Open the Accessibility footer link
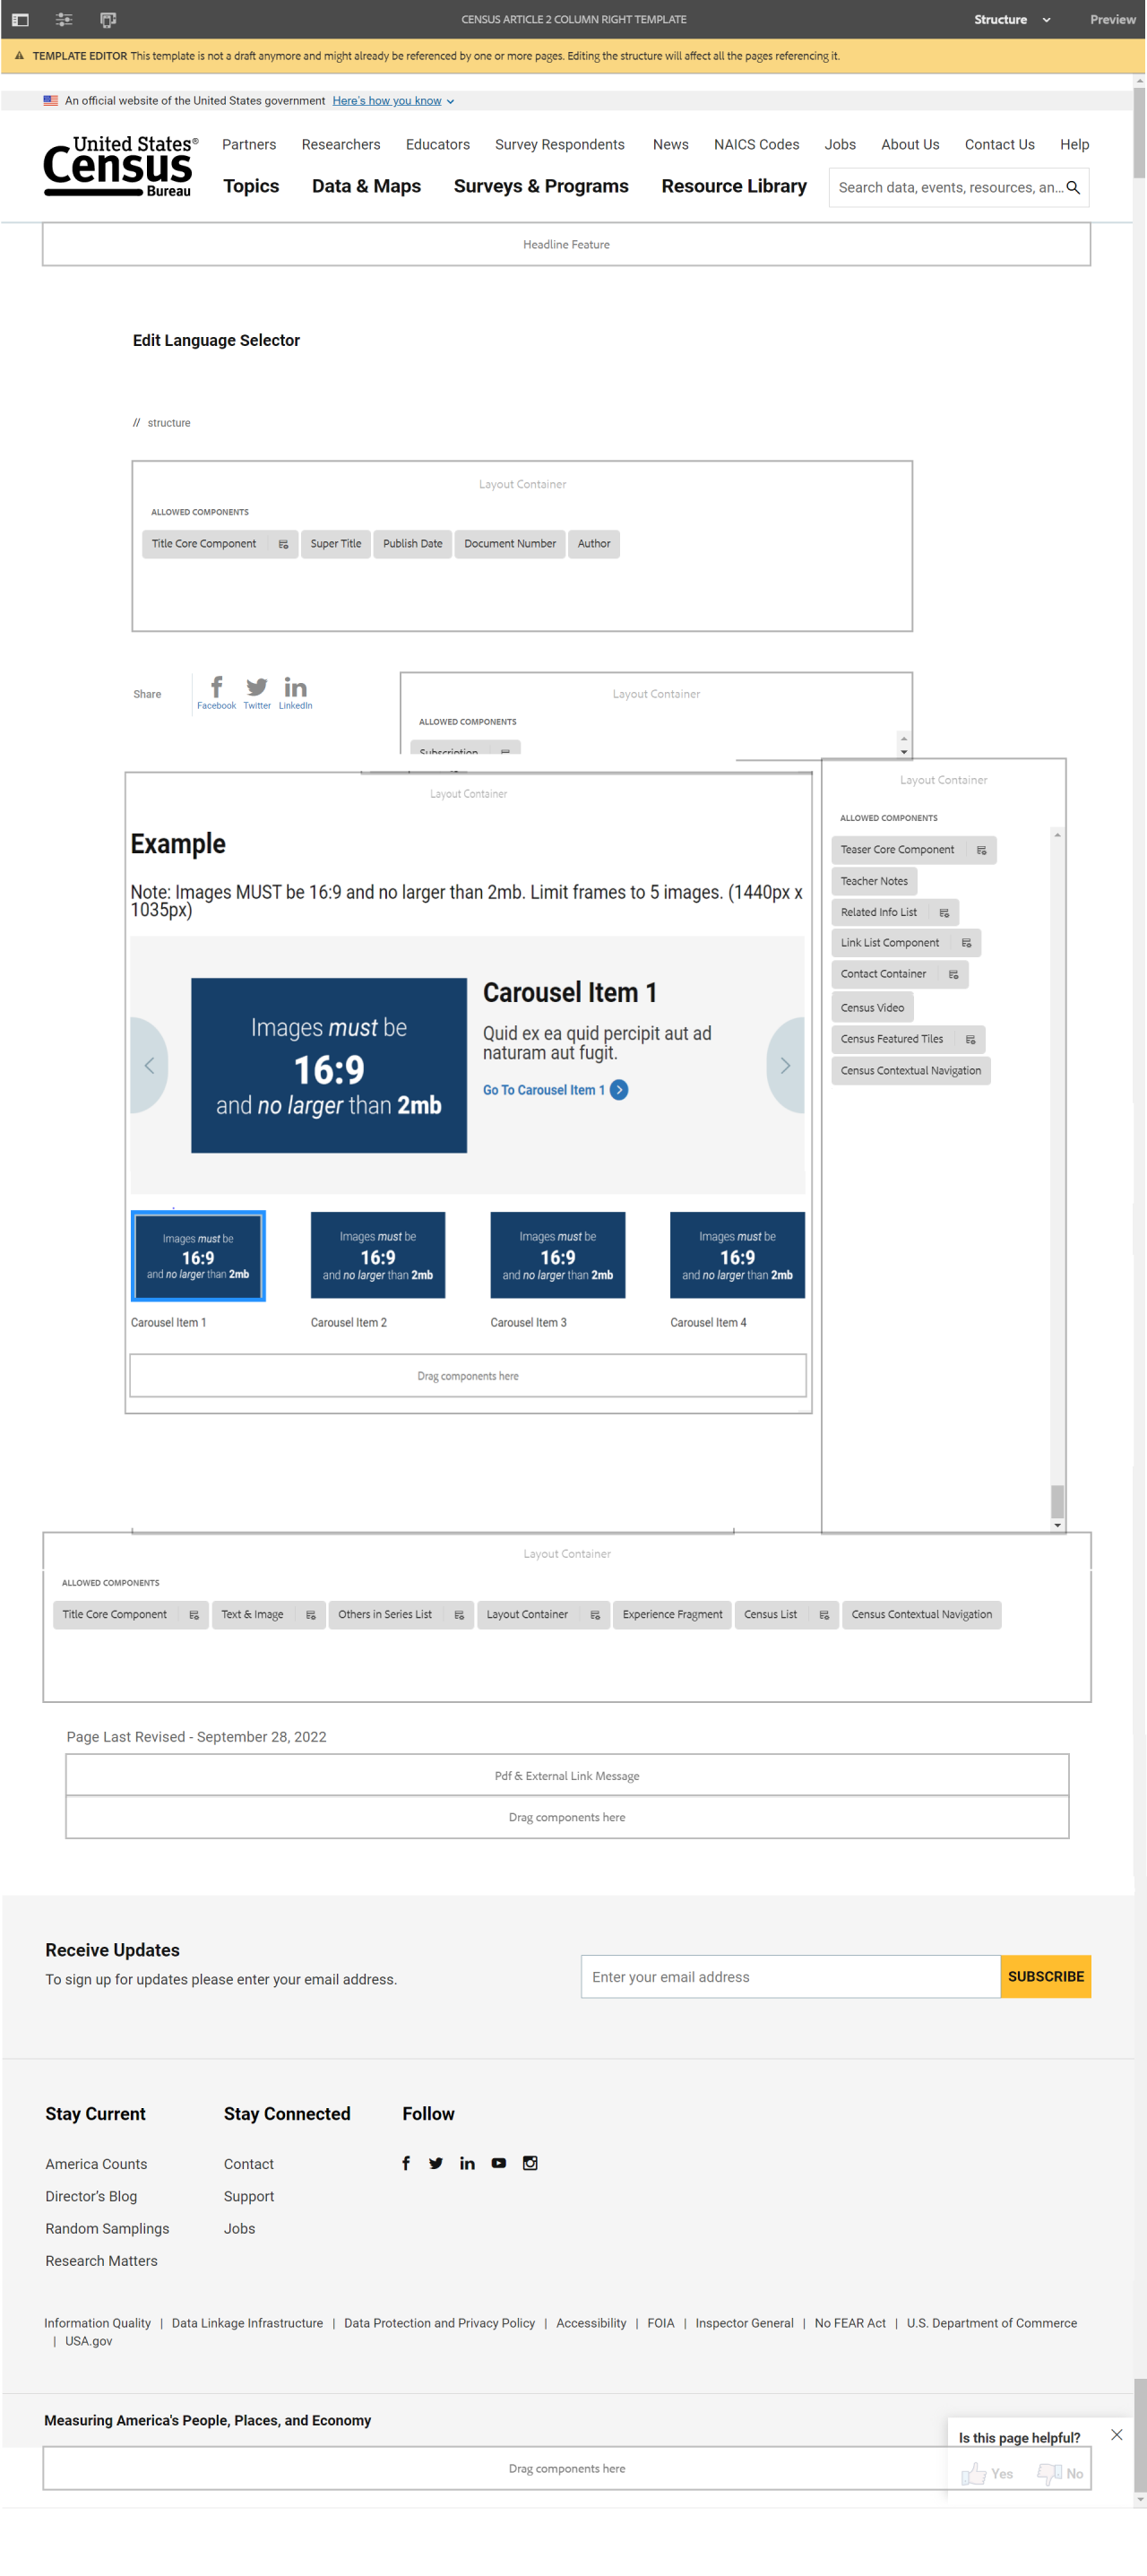 [x=591, y=2323]
